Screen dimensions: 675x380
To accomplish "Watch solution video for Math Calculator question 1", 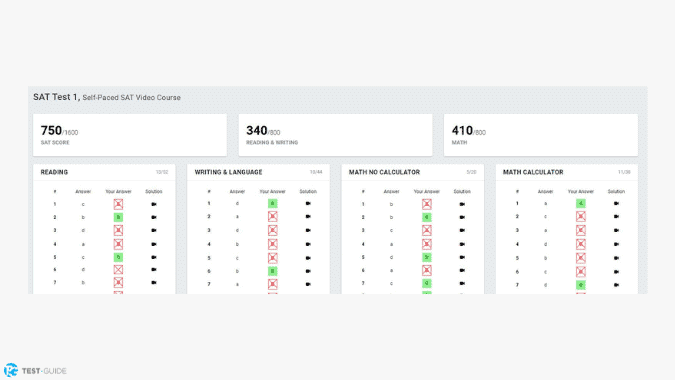I will pyautogui.click(x=616, y=204).
